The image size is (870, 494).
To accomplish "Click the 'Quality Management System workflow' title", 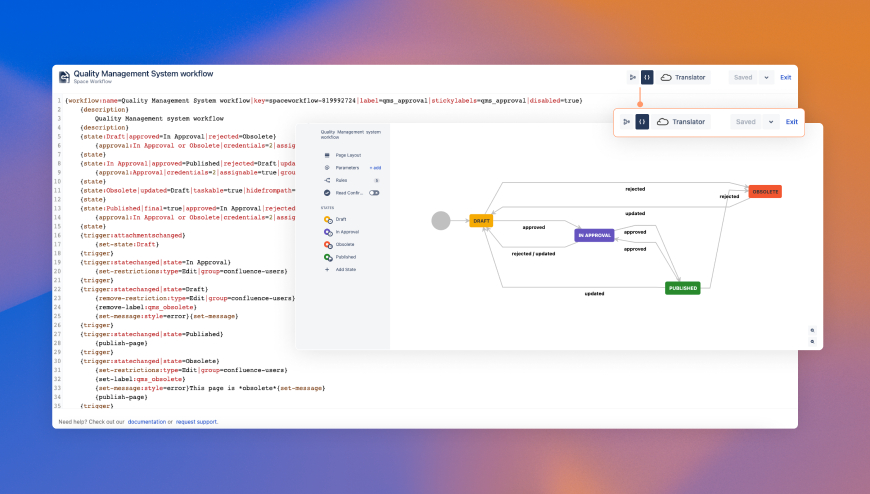I will click(x=143, y=73).
